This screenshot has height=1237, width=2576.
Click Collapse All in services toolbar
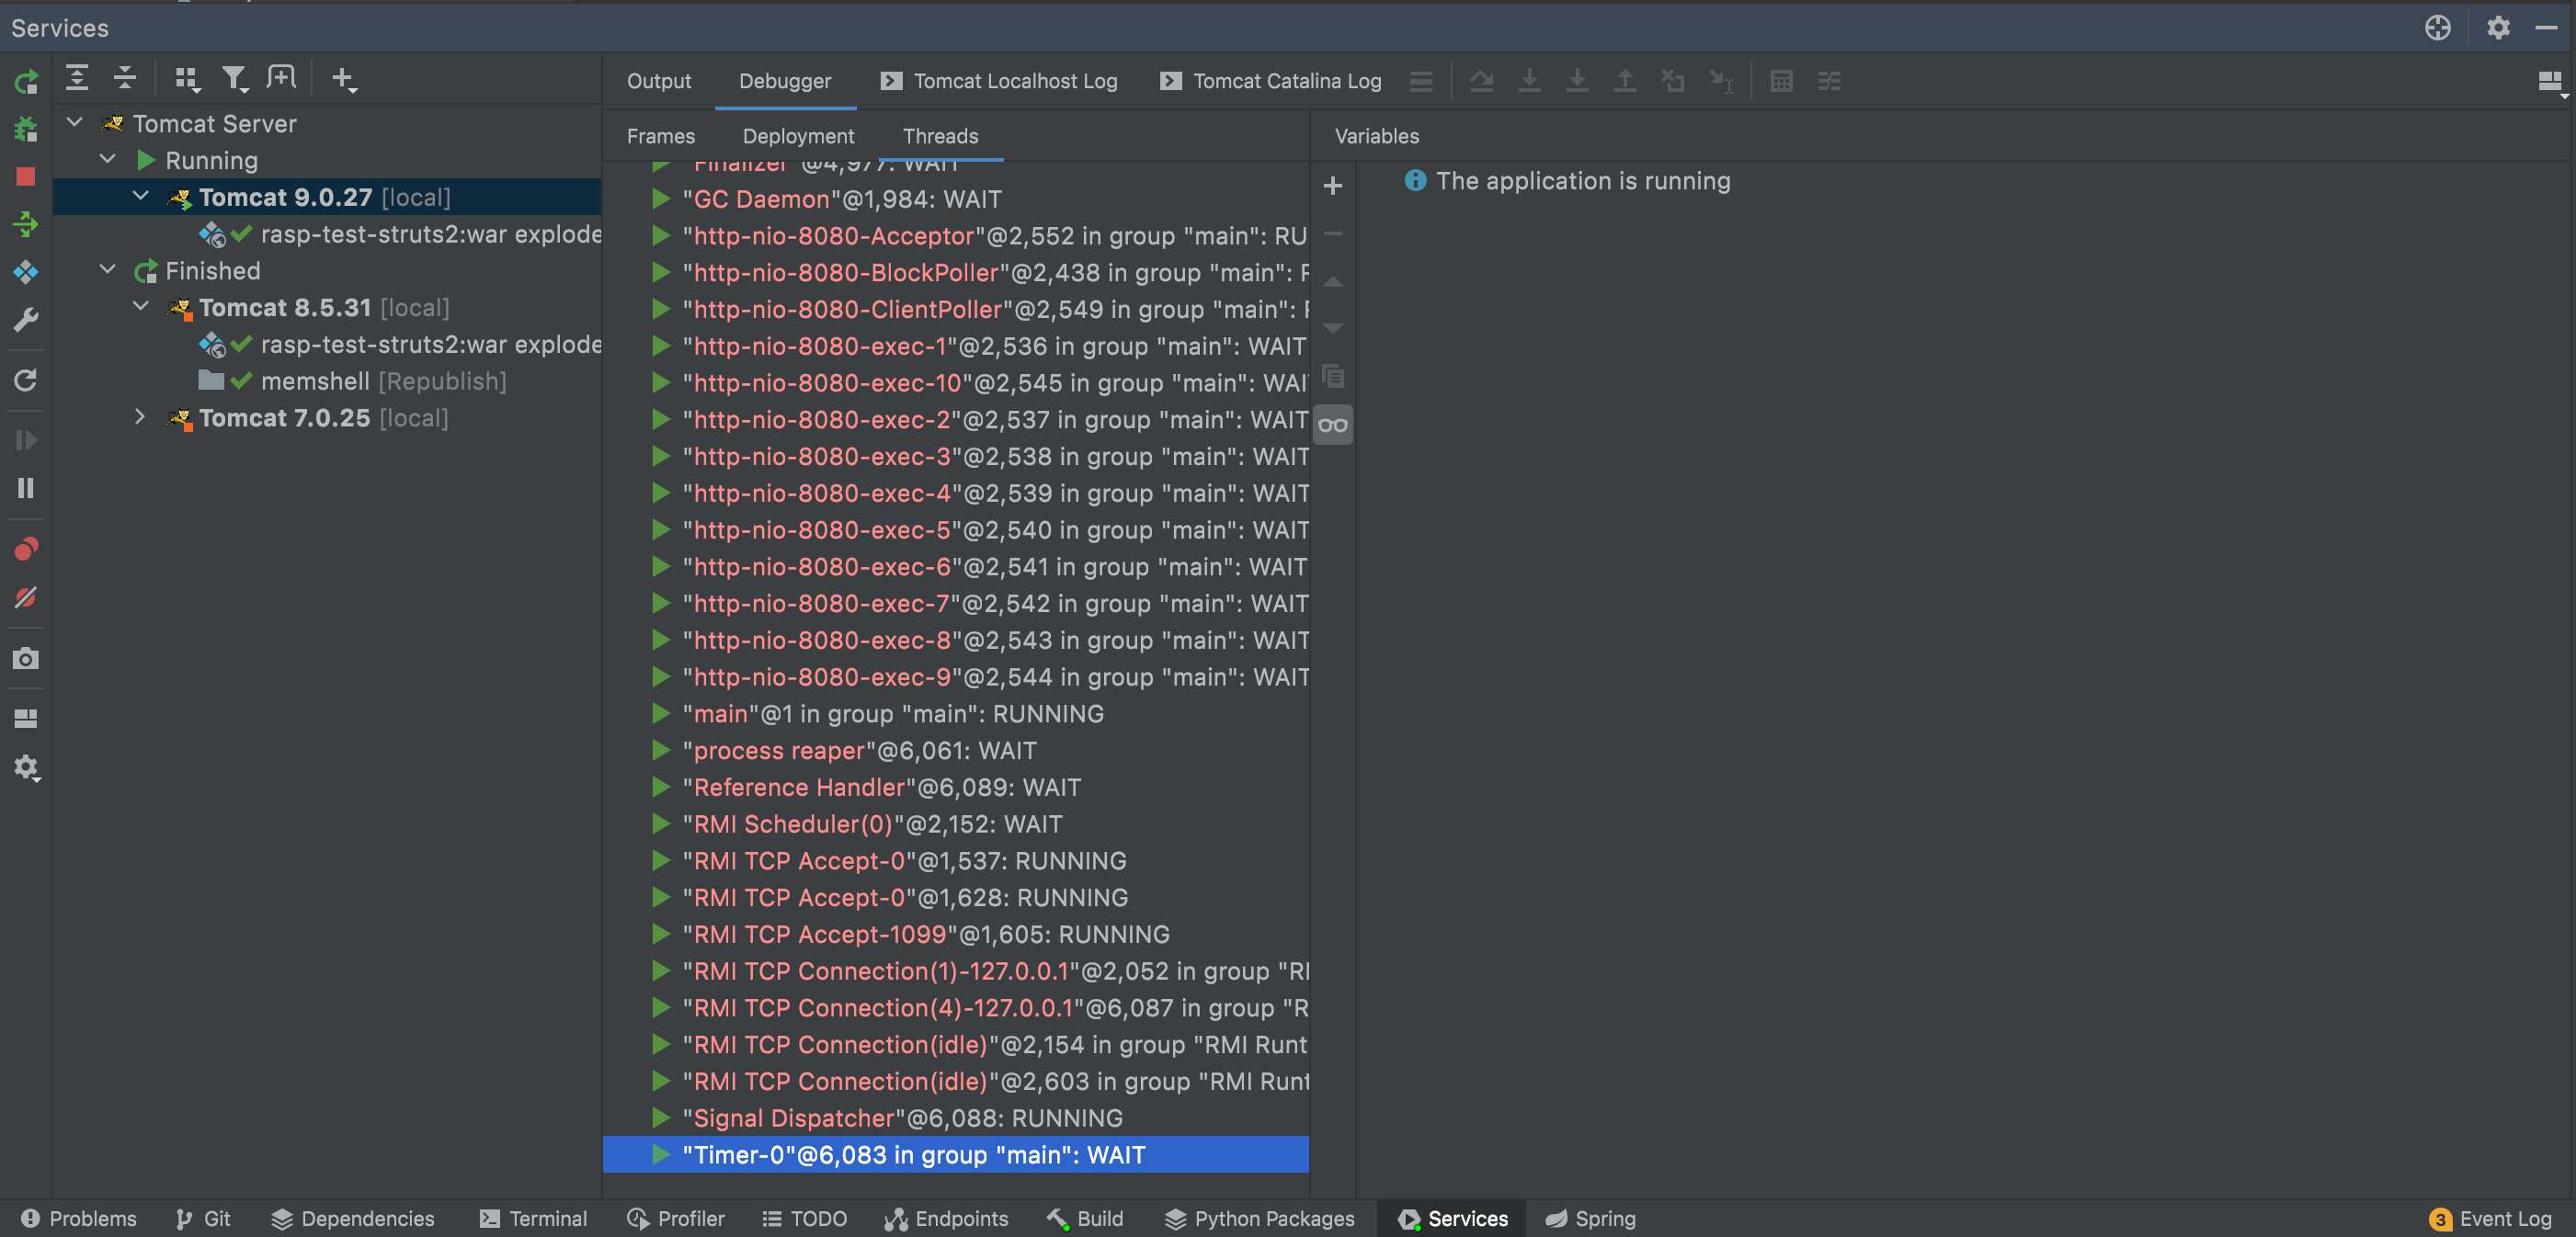tap(125, 78)
